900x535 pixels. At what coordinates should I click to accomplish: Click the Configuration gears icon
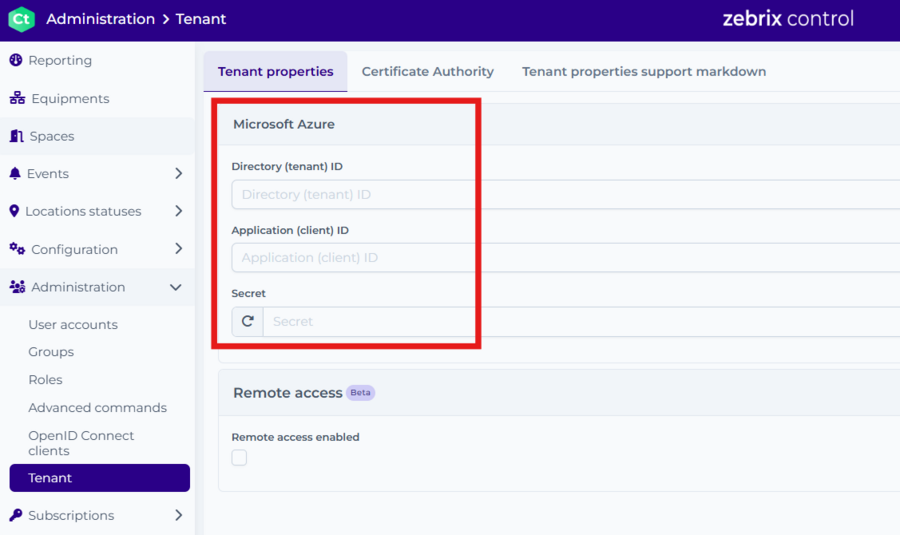point(17,249)
